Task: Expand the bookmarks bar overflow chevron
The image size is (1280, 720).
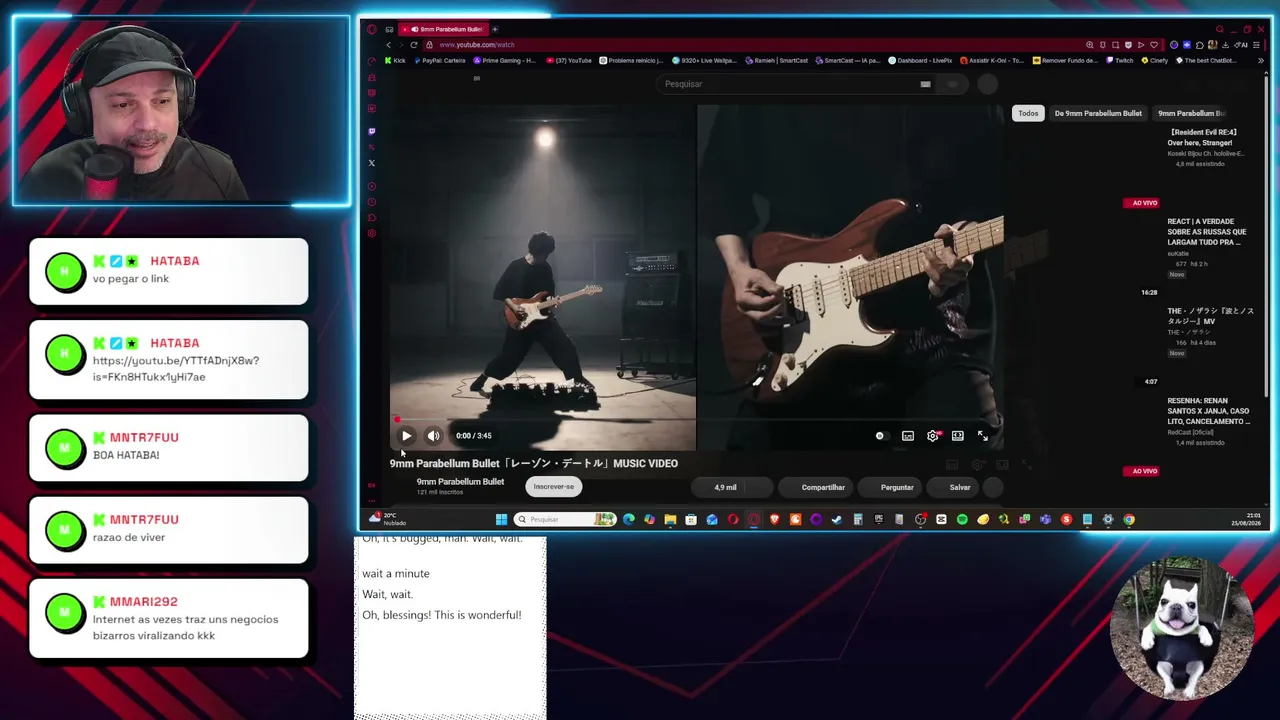Action: 1260,61
